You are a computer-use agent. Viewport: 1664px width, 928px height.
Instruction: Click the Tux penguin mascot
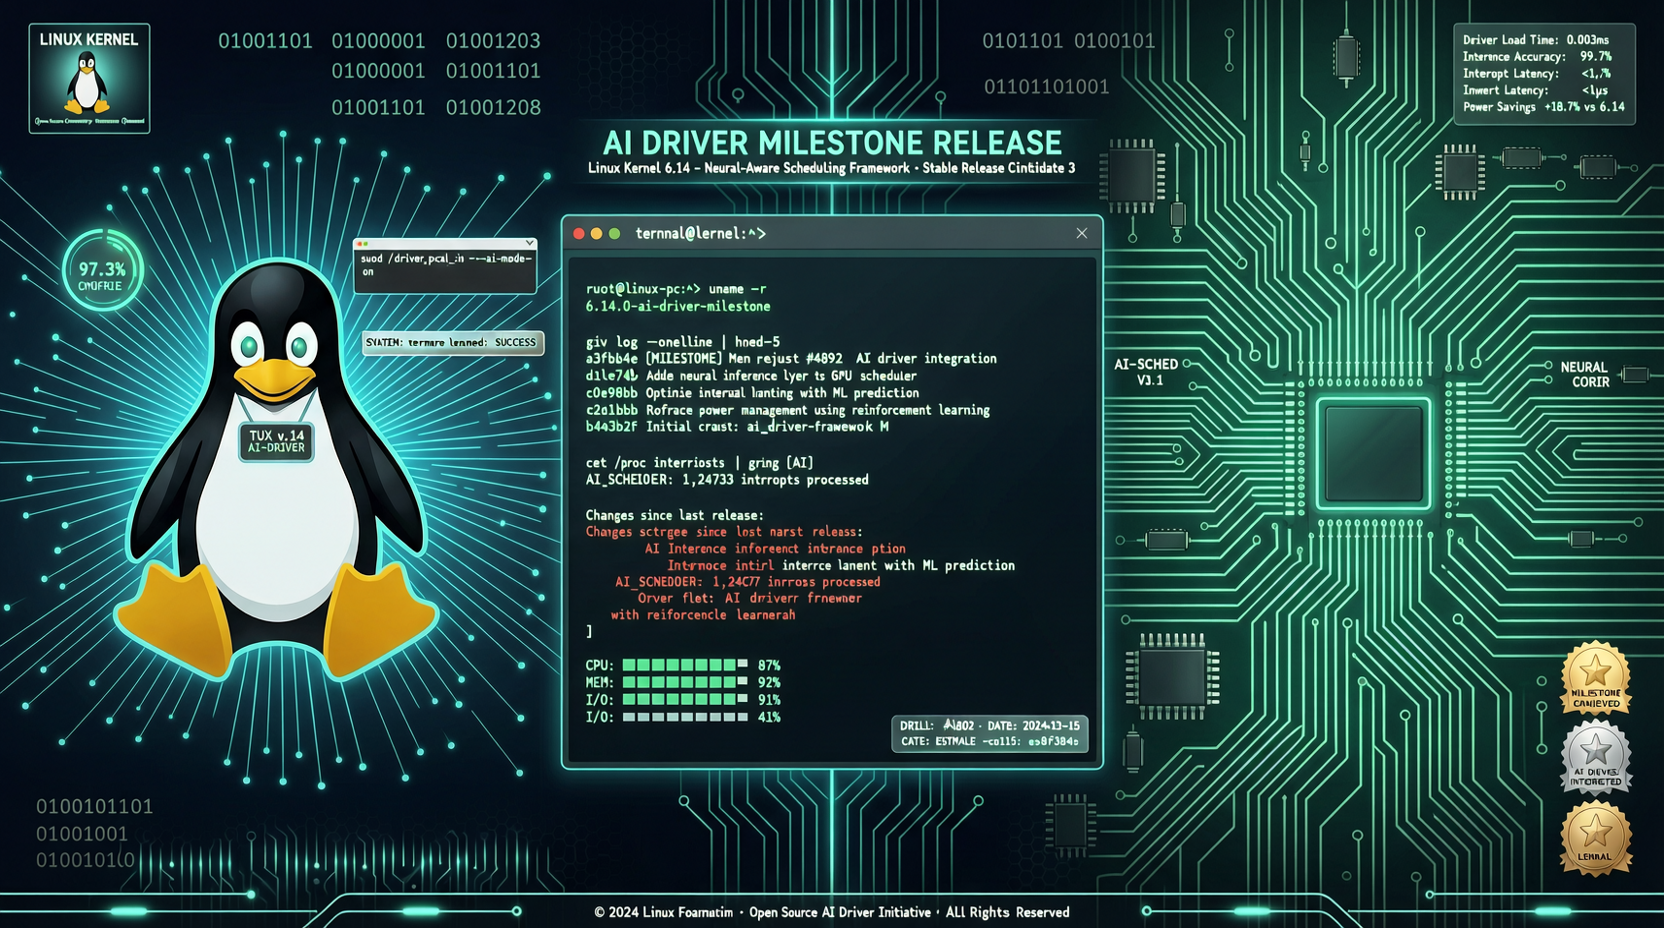(x=278, y=470)
